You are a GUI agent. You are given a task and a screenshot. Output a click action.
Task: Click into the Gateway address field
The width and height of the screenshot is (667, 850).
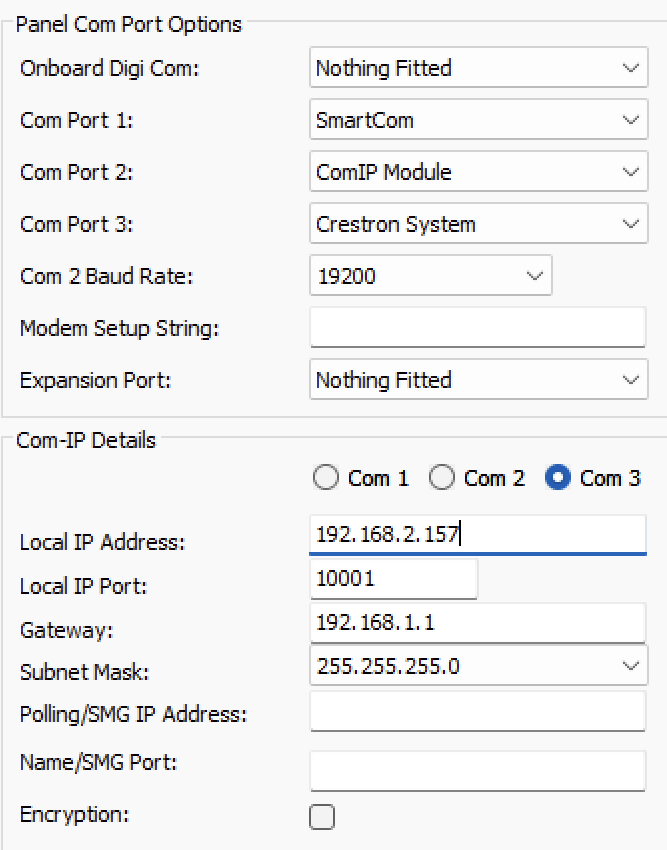pos(477,623)
